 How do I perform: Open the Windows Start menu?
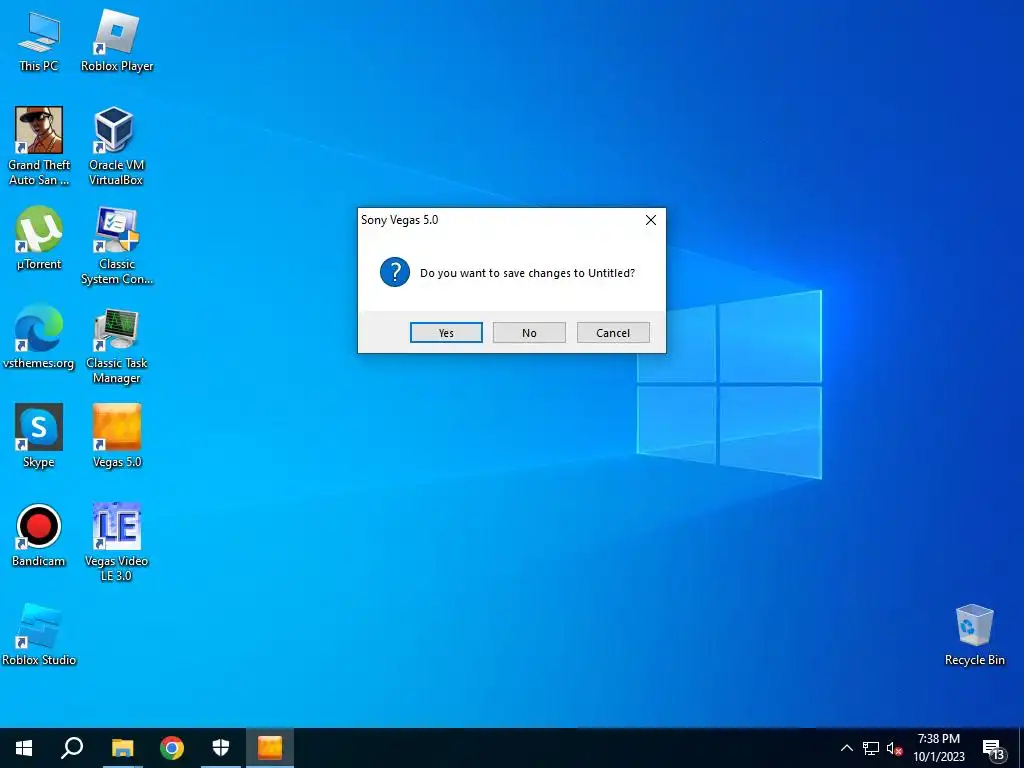tap(24, 748)
